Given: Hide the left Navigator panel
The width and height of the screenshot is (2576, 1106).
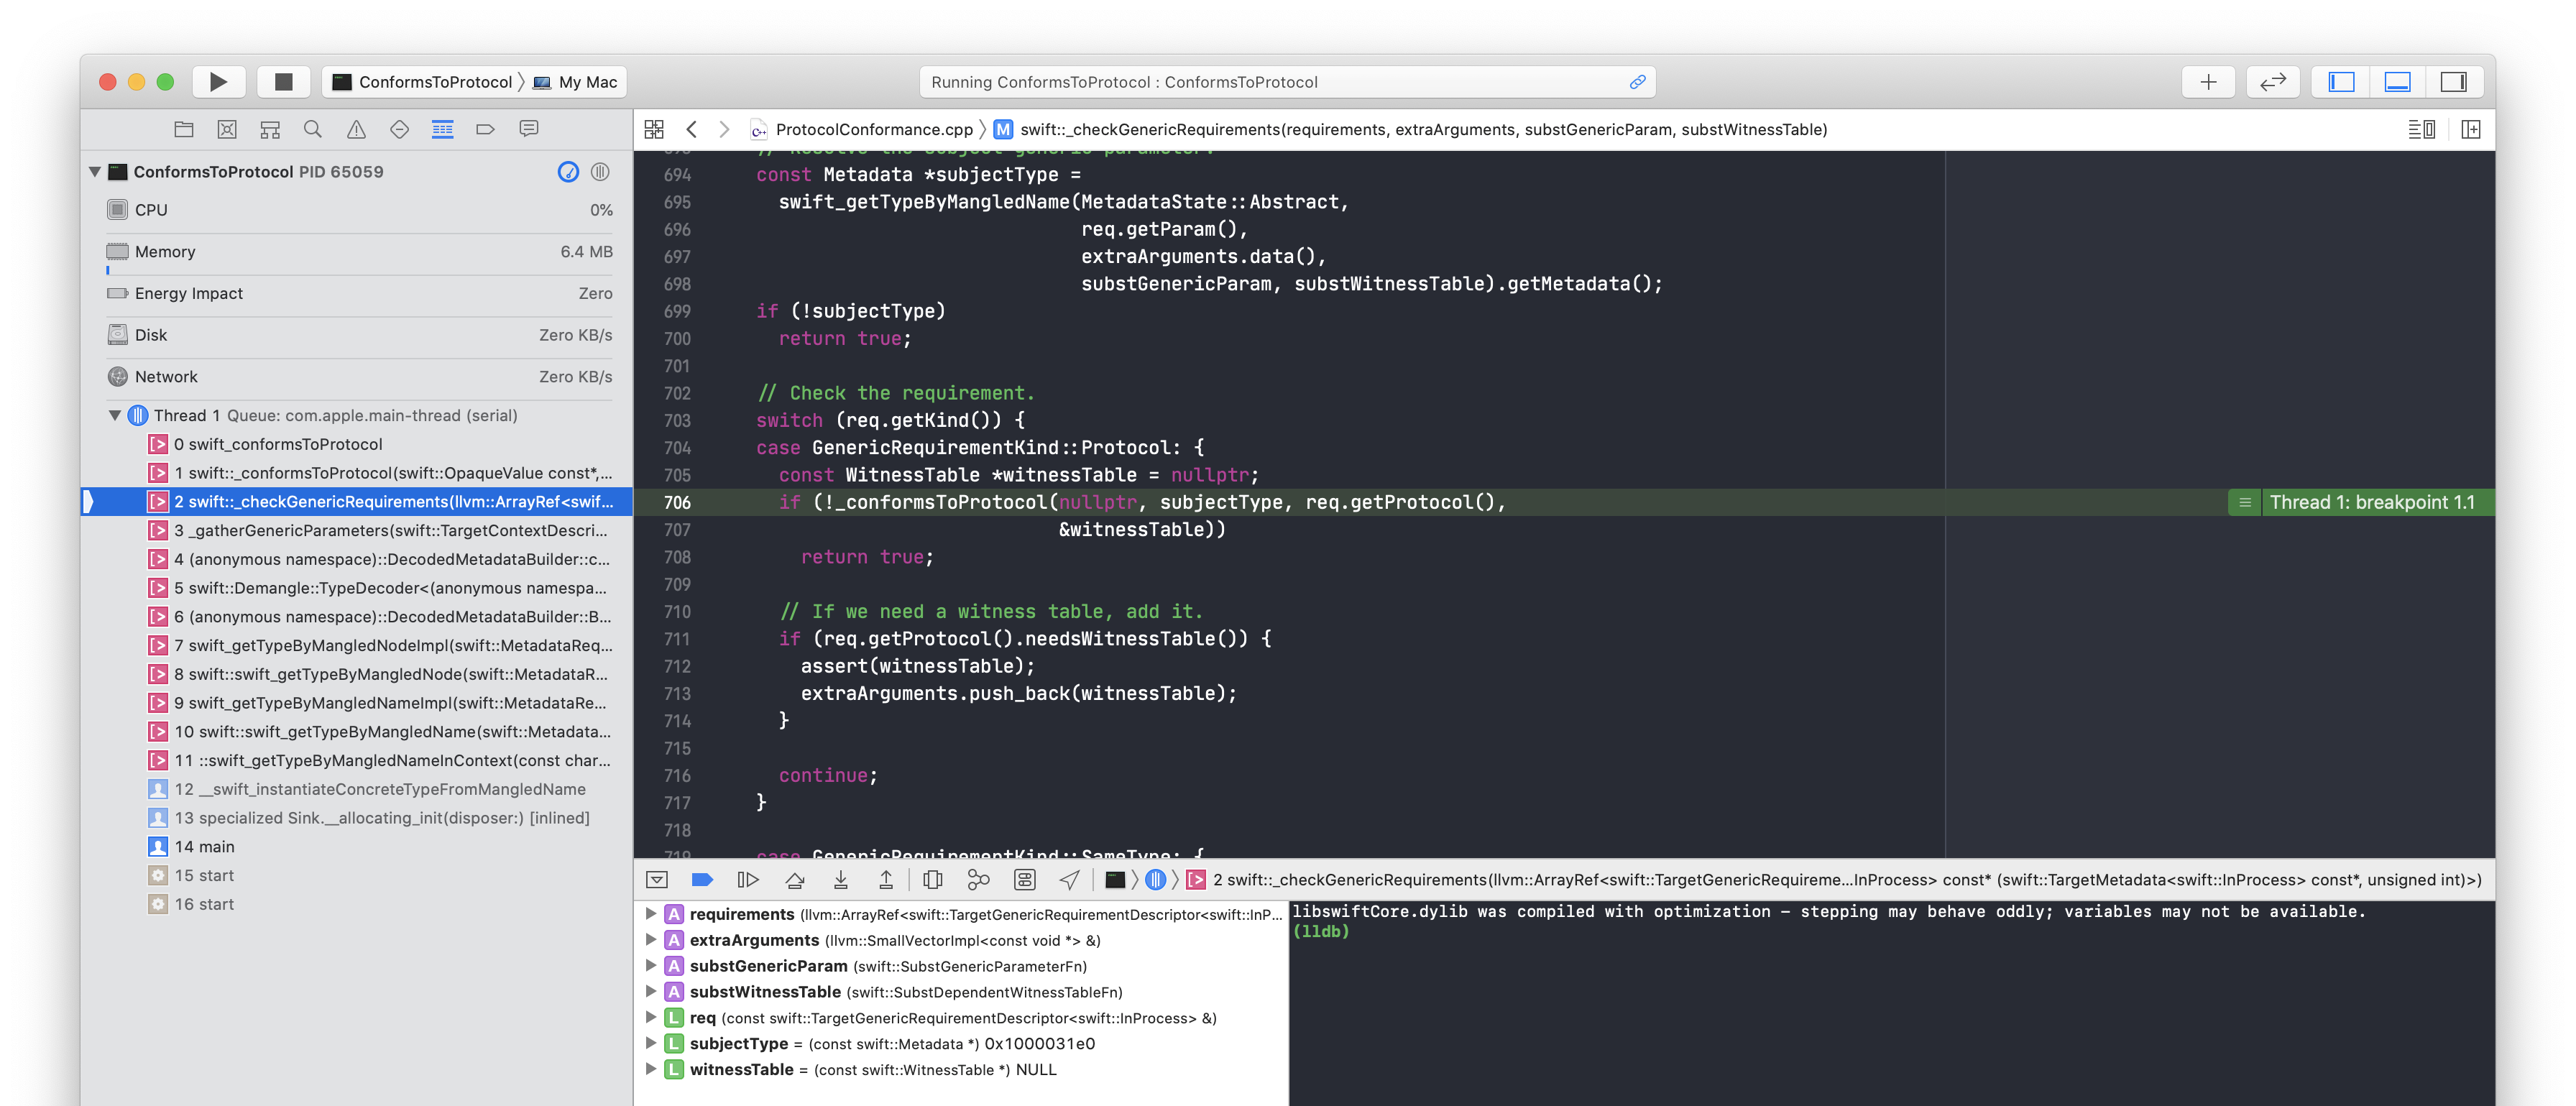Looking at the screenshot, I should coord(2341,82).
